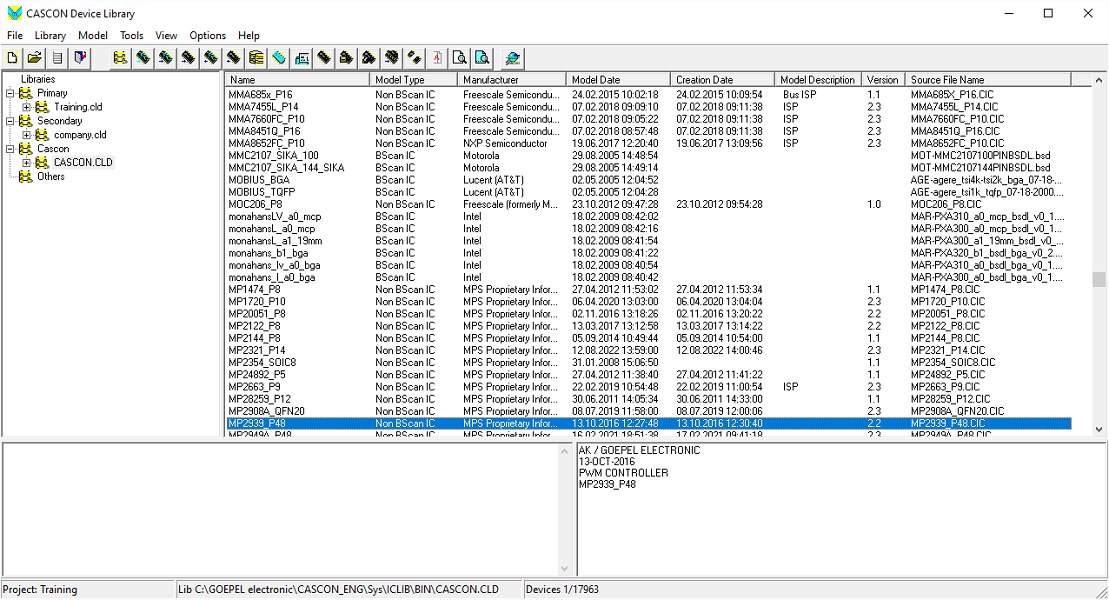Click the yellow stacked database toolbar icon
Viewport: 1109px width, 600px height.
pyautogui.click(x=256, y=58)
